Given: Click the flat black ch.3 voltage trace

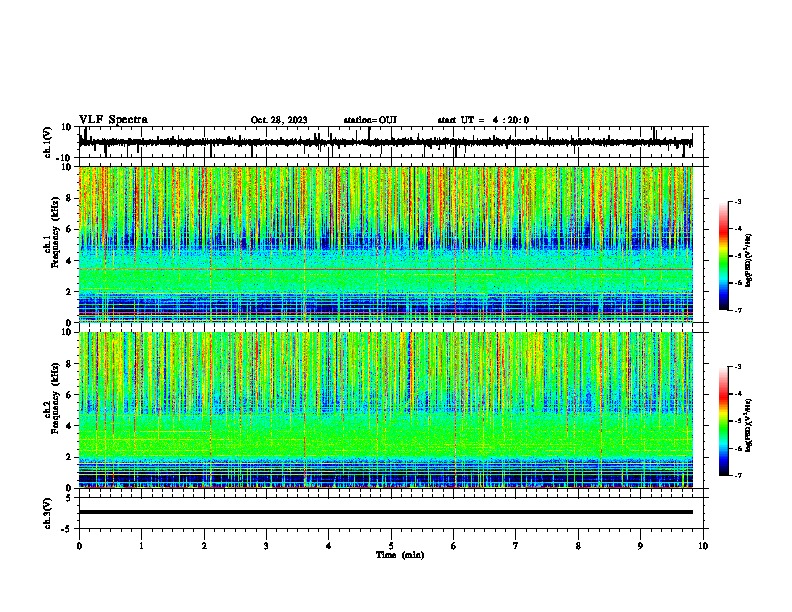Looking at the screenshot, I should [x=386, y=512].
